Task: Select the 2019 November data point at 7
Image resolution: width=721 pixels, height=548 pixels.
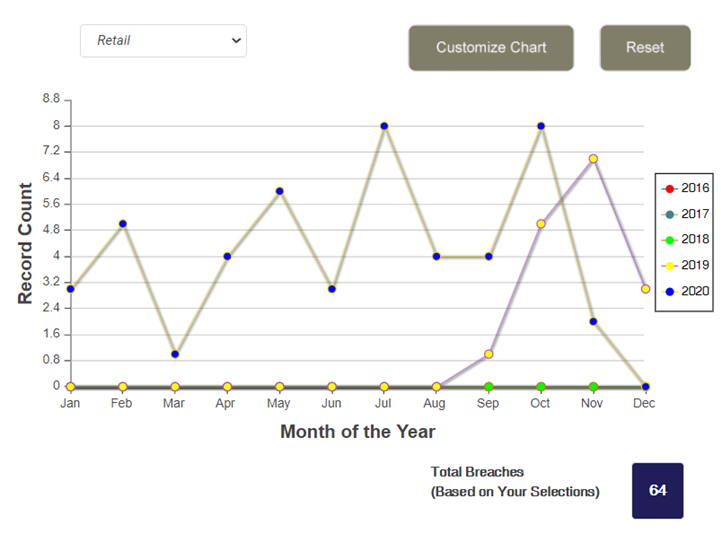Action: pos(593,159)
